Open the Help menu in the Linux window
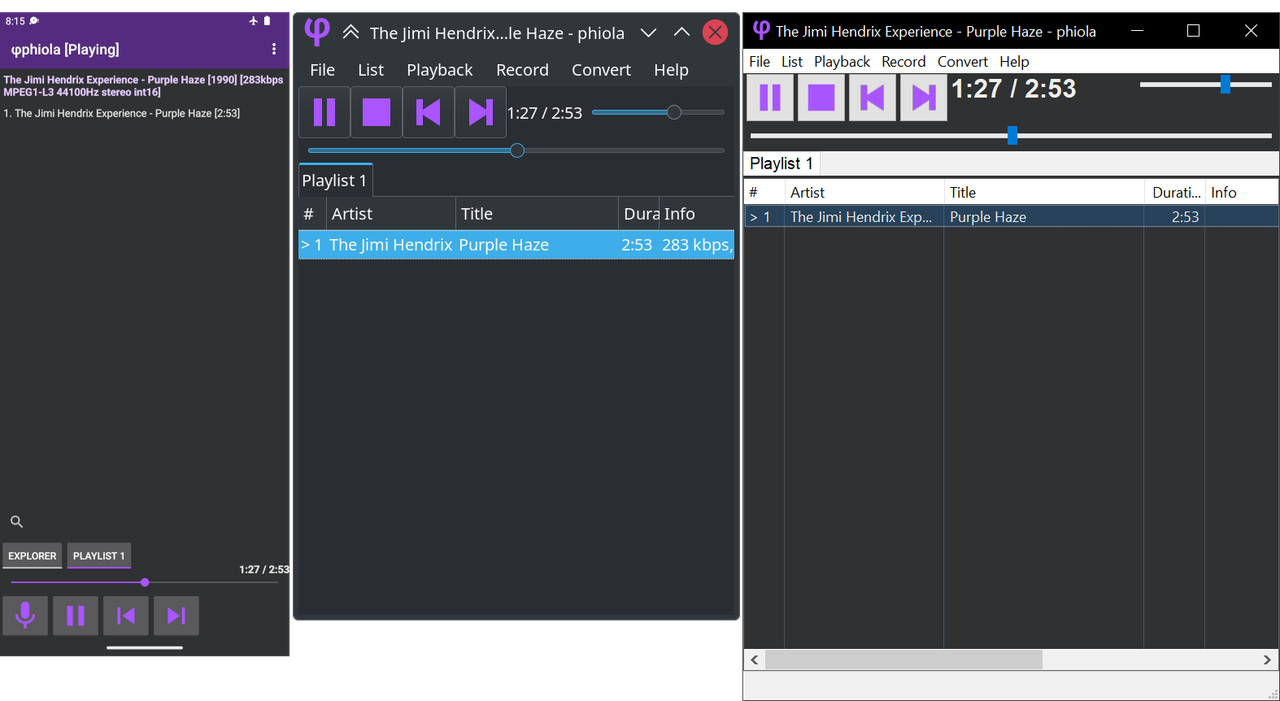 [x=671, y=70]
